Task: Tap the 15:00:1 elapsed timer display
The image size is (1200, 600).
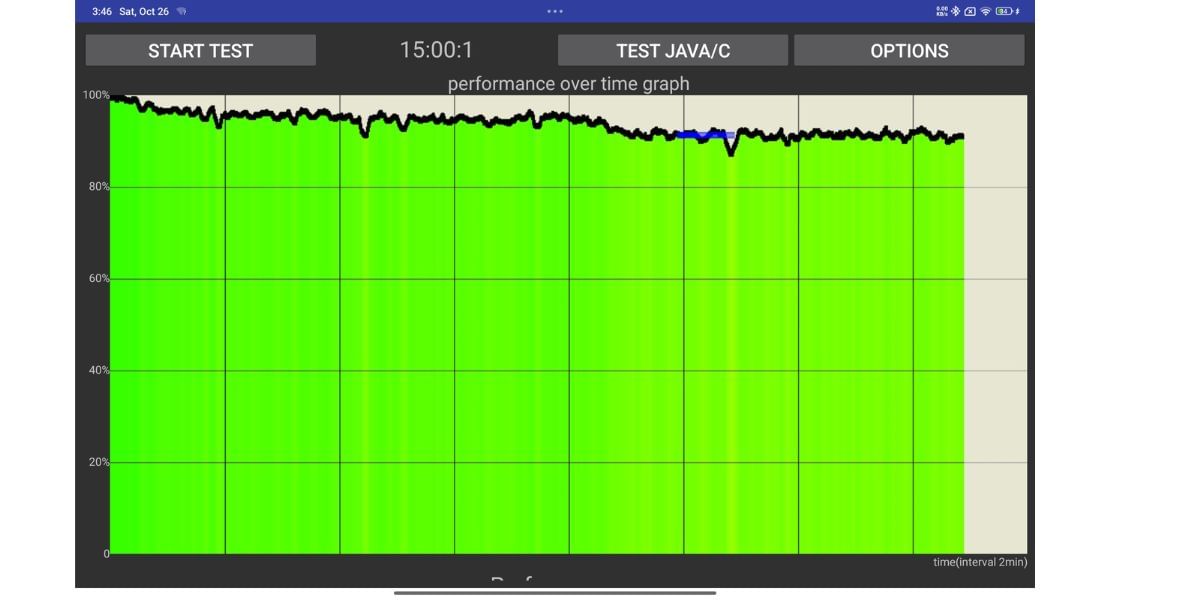Action: [437, 50]
